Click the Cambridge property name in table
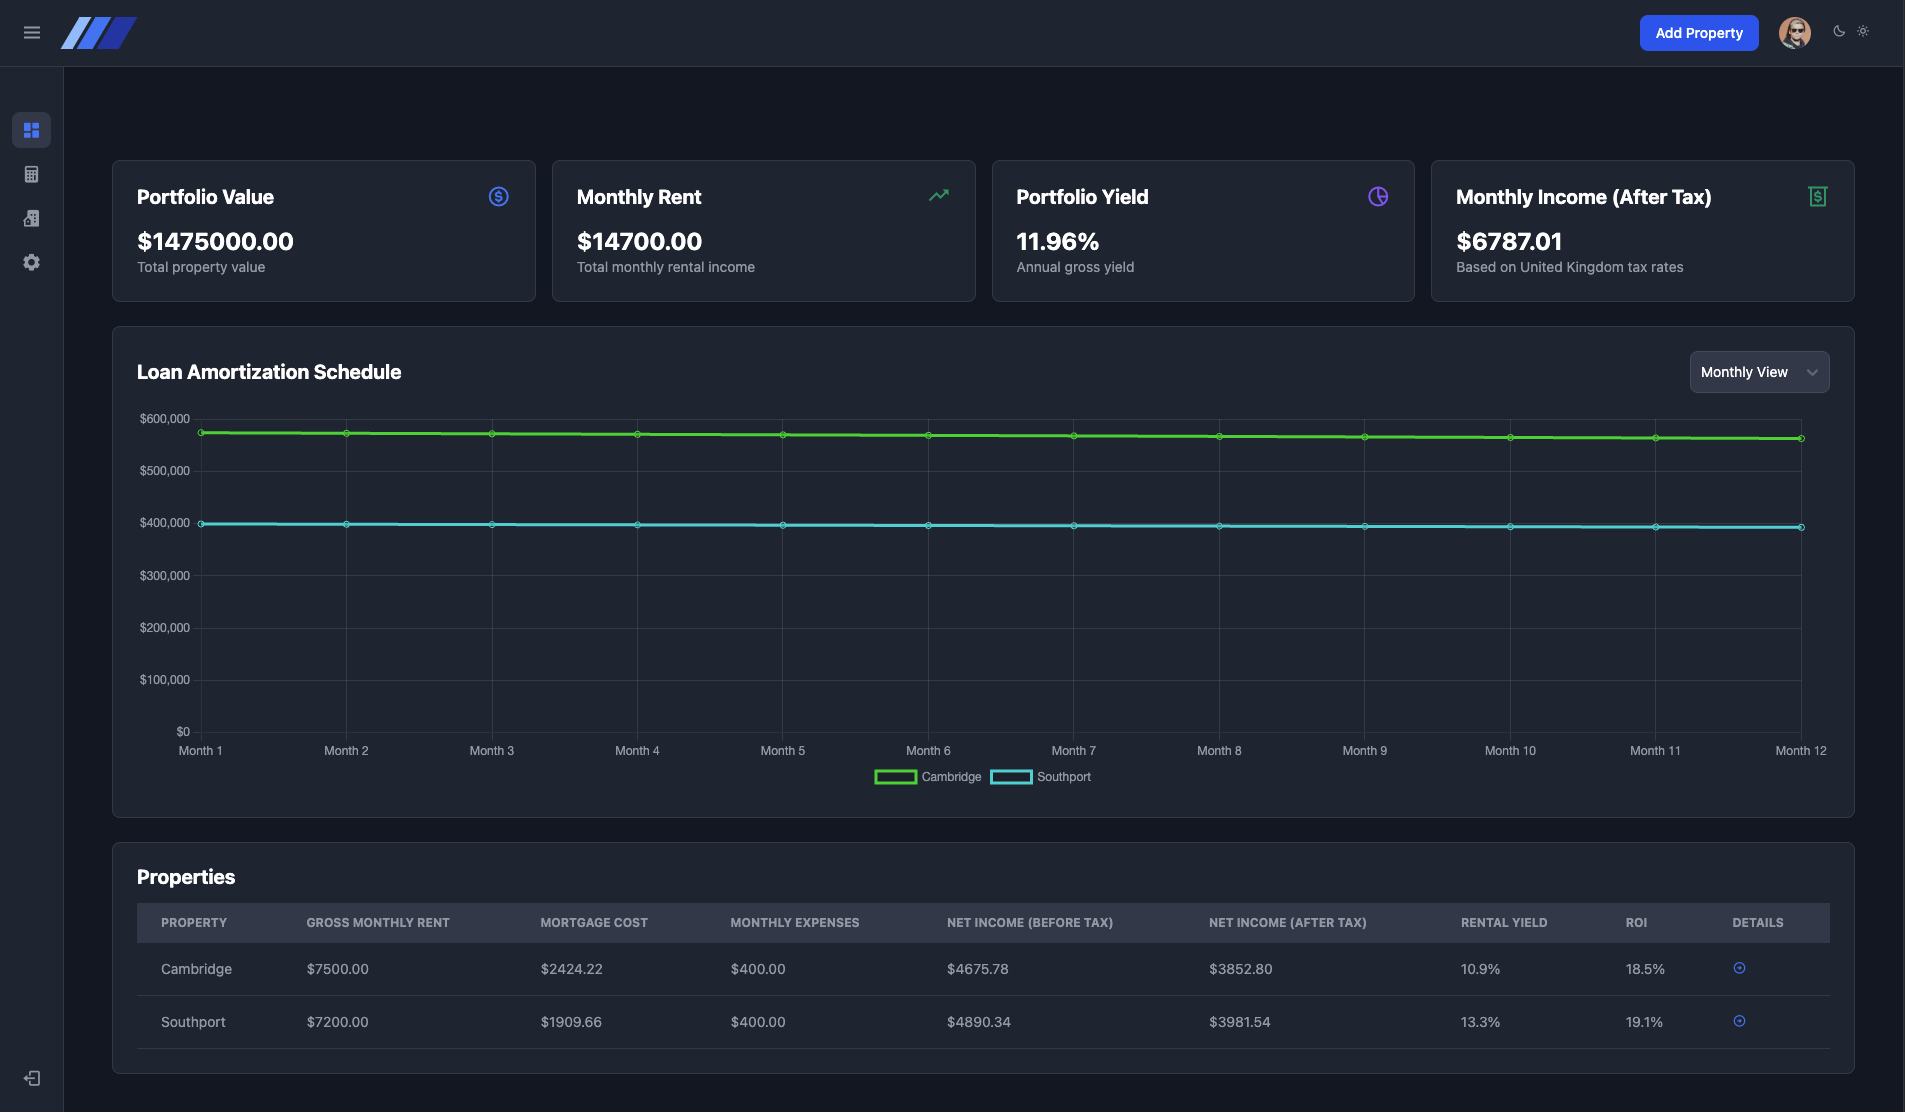The image size is (1905, 1112). click(x=196, y=969)
